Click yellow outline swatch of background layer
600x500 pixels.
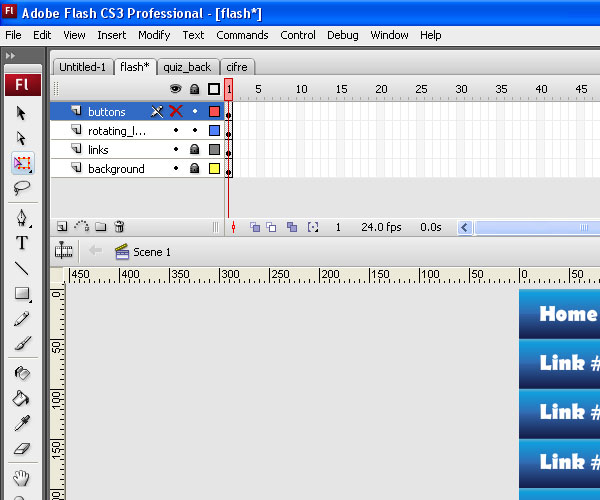(x=214, y=168)
